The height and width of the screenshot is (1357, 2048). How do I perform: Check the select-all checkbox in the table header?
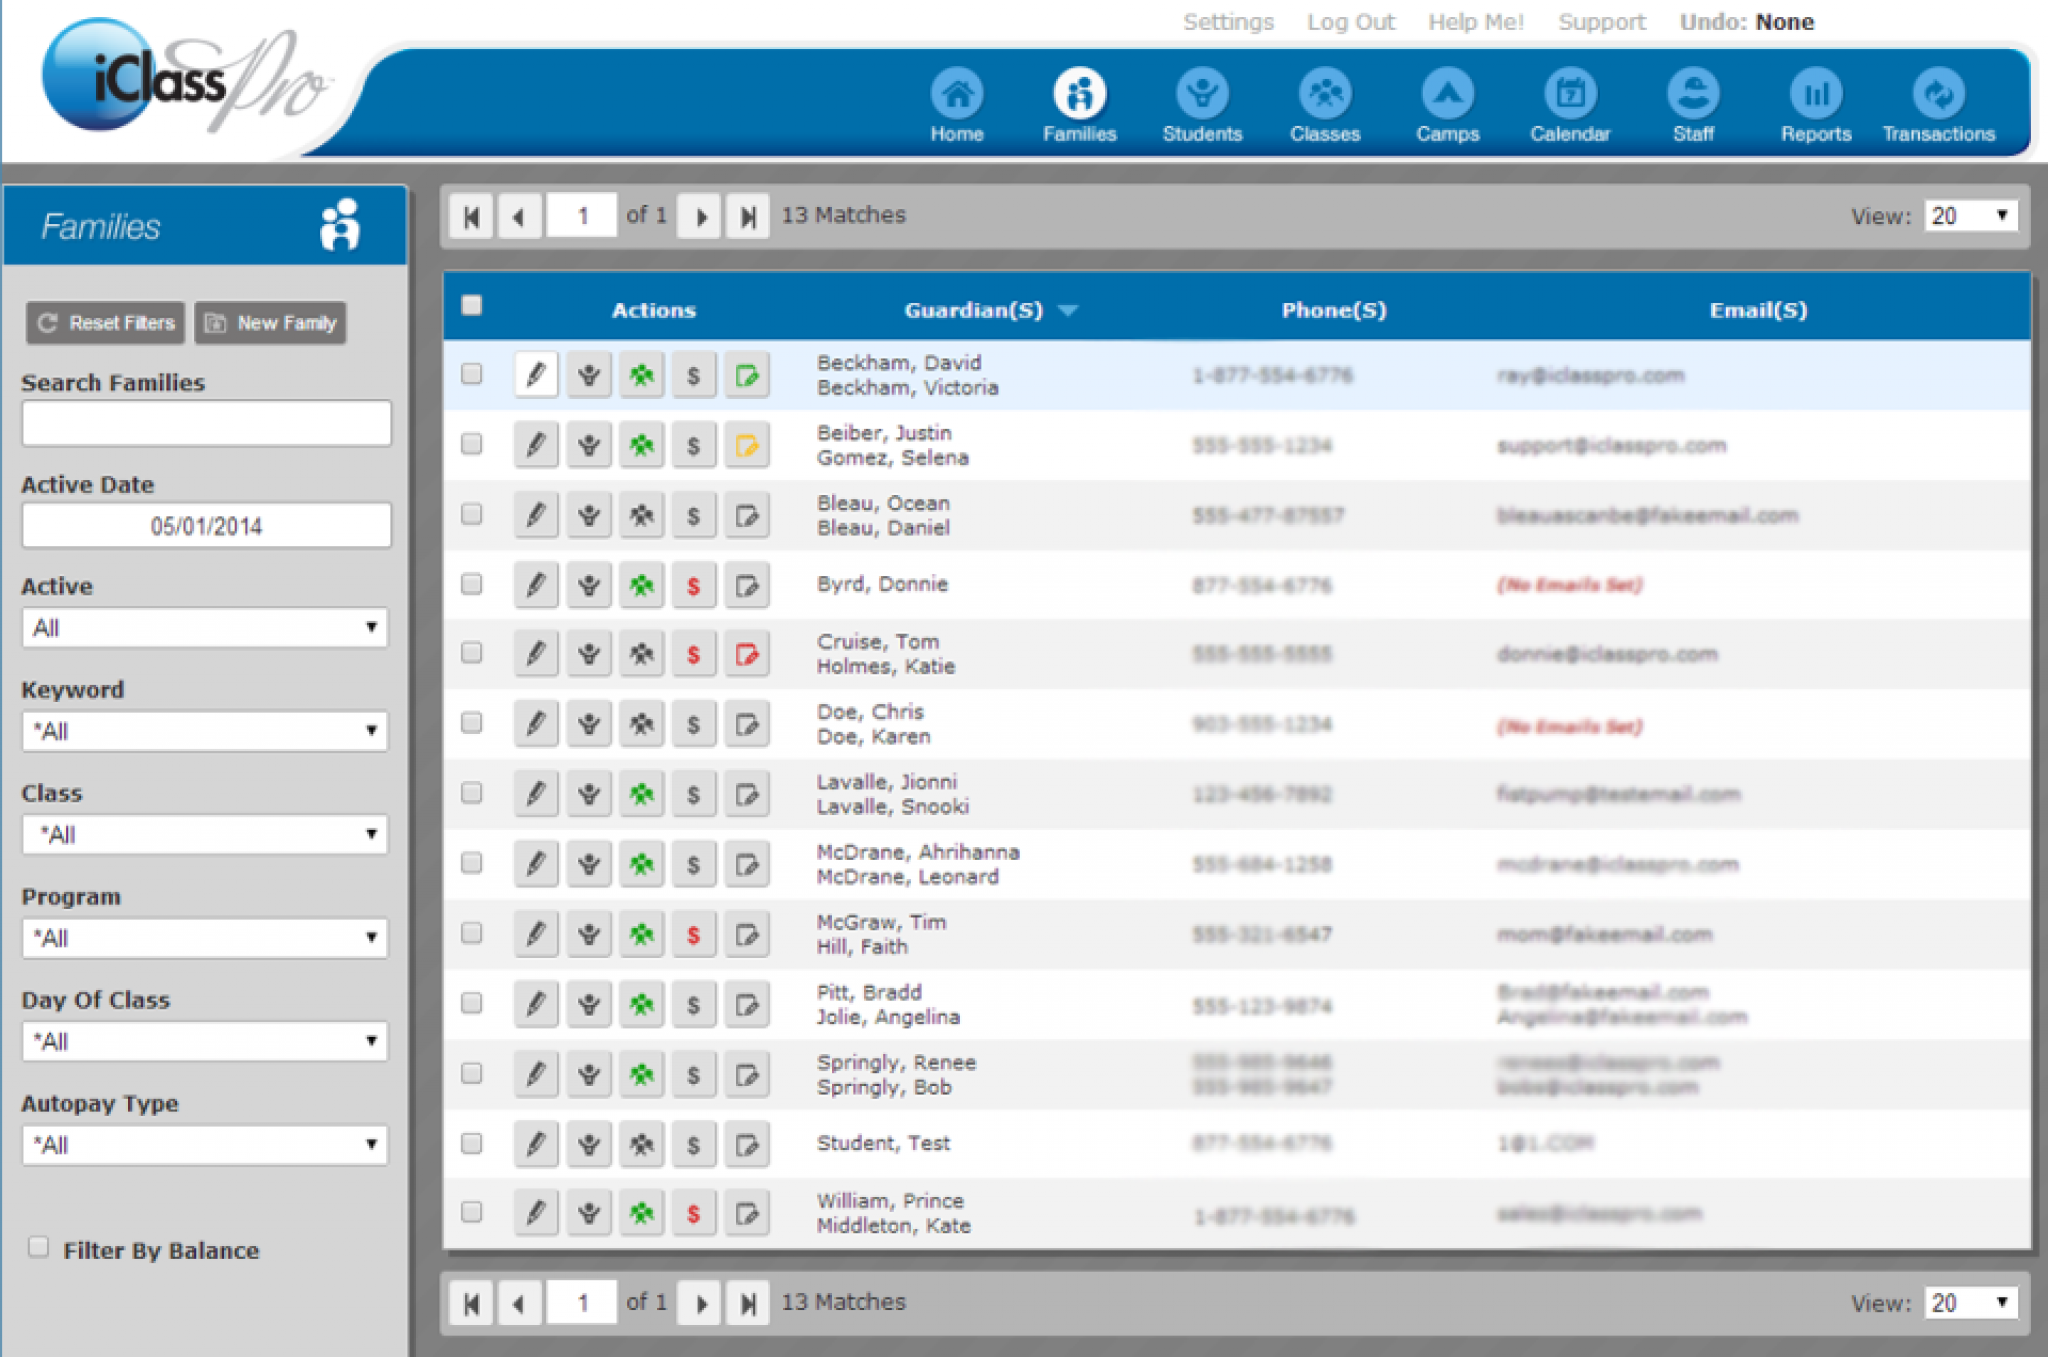click(x=471, y=303)
